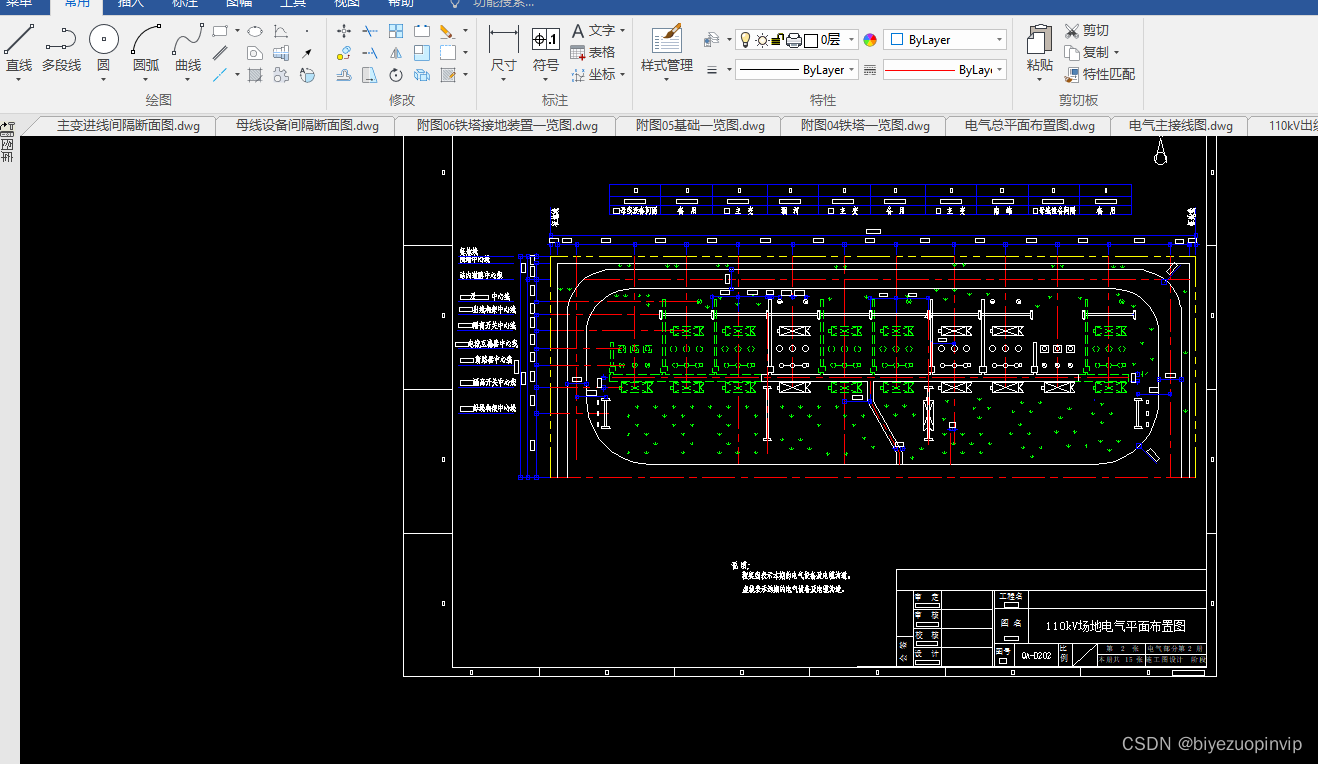Expand the 曲线 dropdown arrow

188,81
